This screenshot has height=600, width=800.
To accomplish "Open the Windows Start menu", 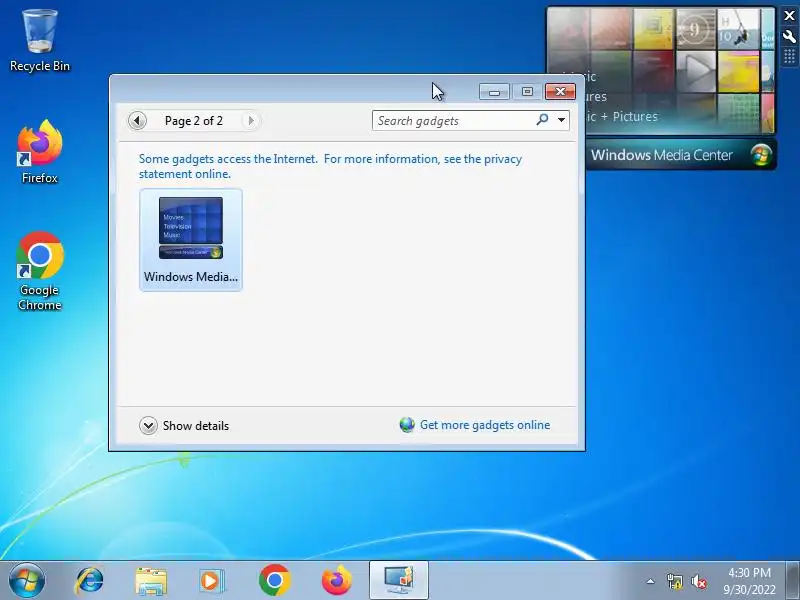I will click(27, 581).
